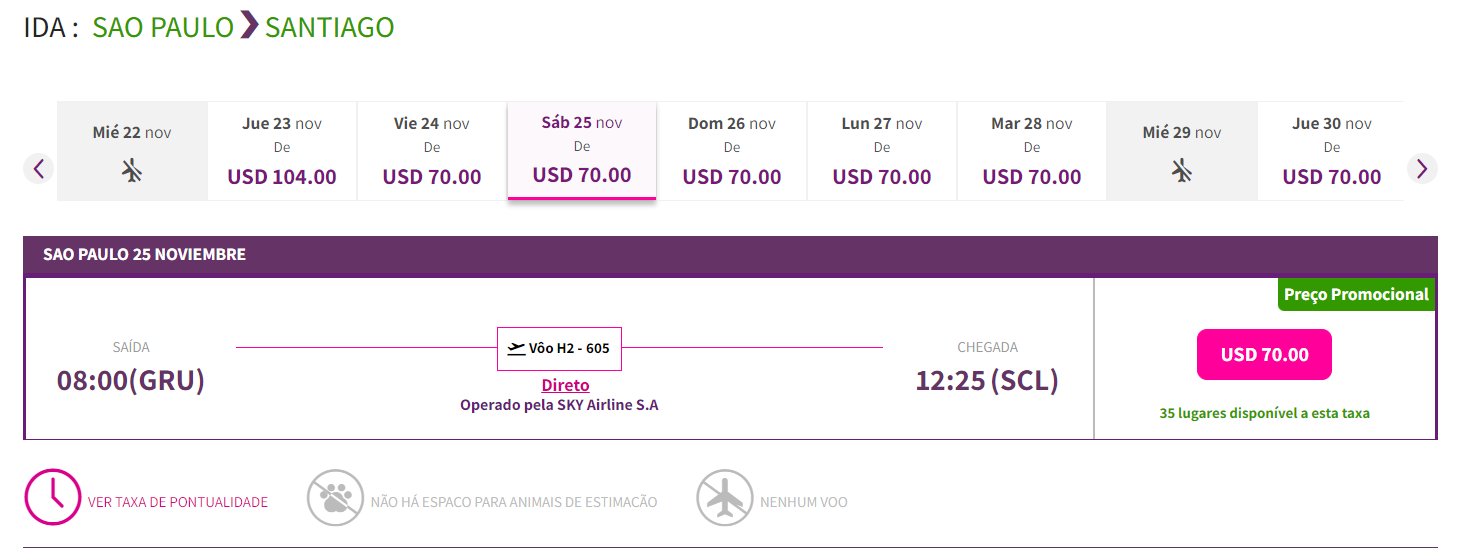Viewport: 1470px width, 560px height.
Task: Click the no-flight crossed airplane icon
Action: click(x=725, y=497)
